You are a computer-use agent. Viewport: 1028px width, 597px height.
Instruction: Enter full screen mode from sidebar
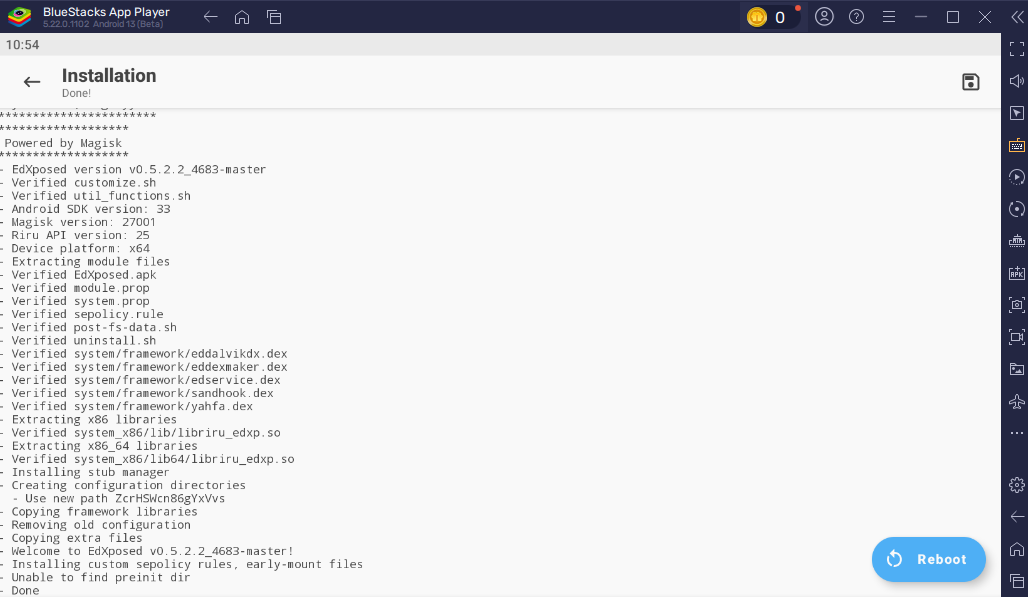point(1017,49)
